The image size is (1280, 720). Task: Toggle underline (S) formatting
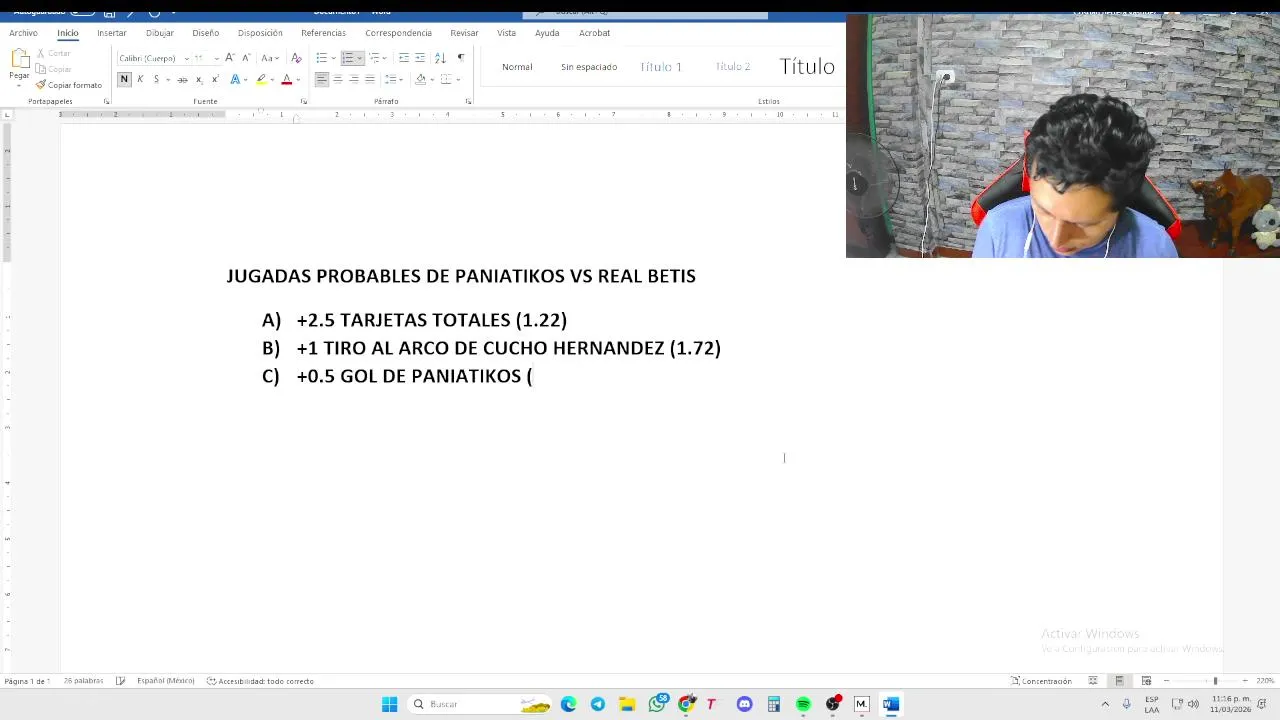(156, 79)
